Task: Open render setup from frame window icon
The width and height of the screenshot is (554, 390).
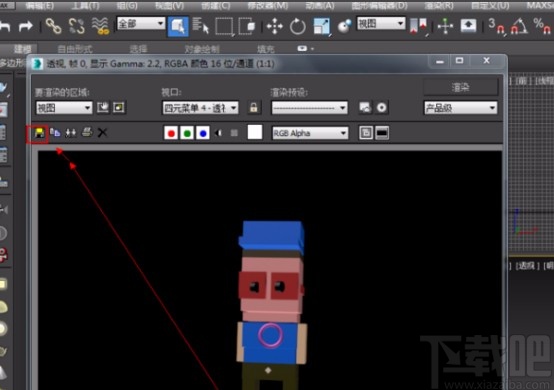Action: [365, 108]
